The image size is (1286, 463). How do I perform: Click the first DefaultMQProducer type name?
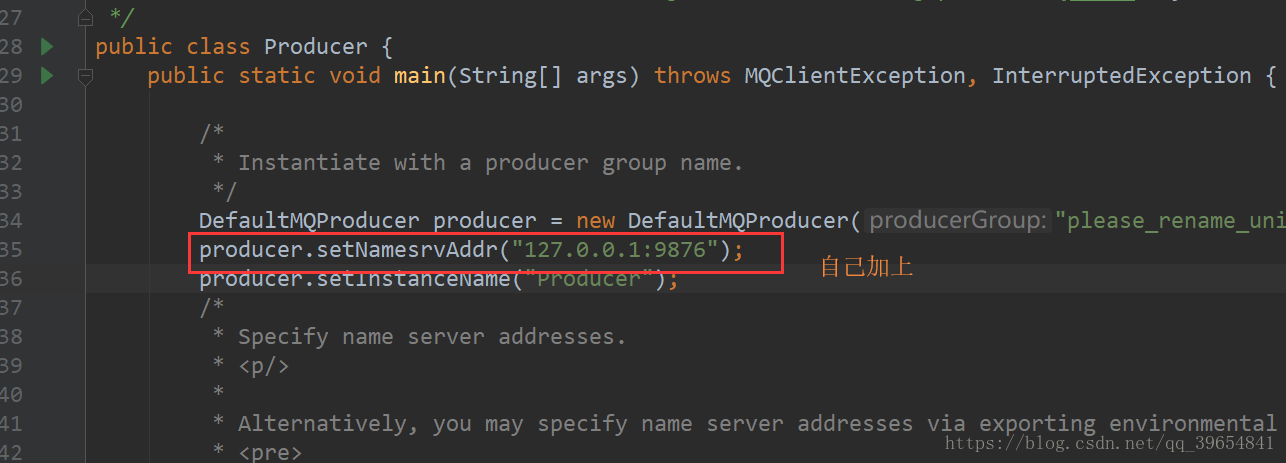click(x=309, y=221)
